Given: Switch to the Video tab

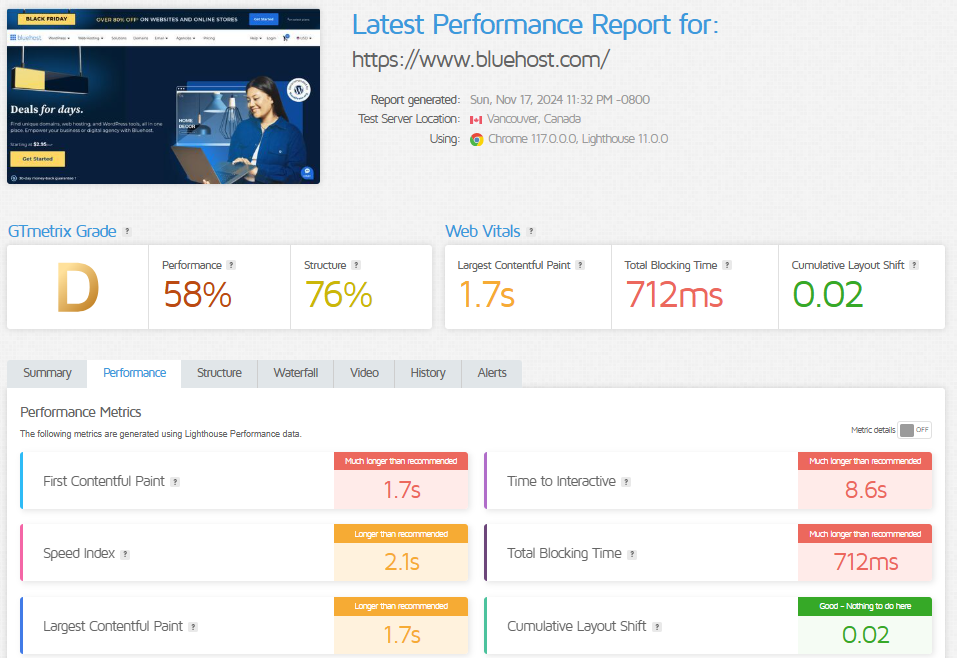Looking at the screenshot, I should click(x=363, y=372).
